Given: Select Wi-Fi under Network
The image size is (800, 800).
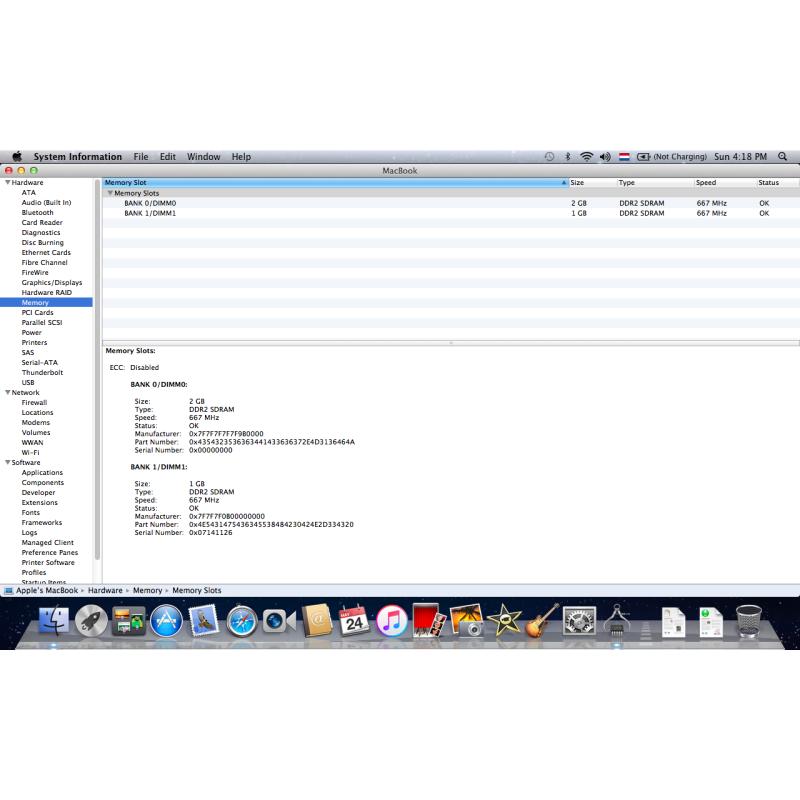Looking at the screenshot, I should (x=31, y=453).
